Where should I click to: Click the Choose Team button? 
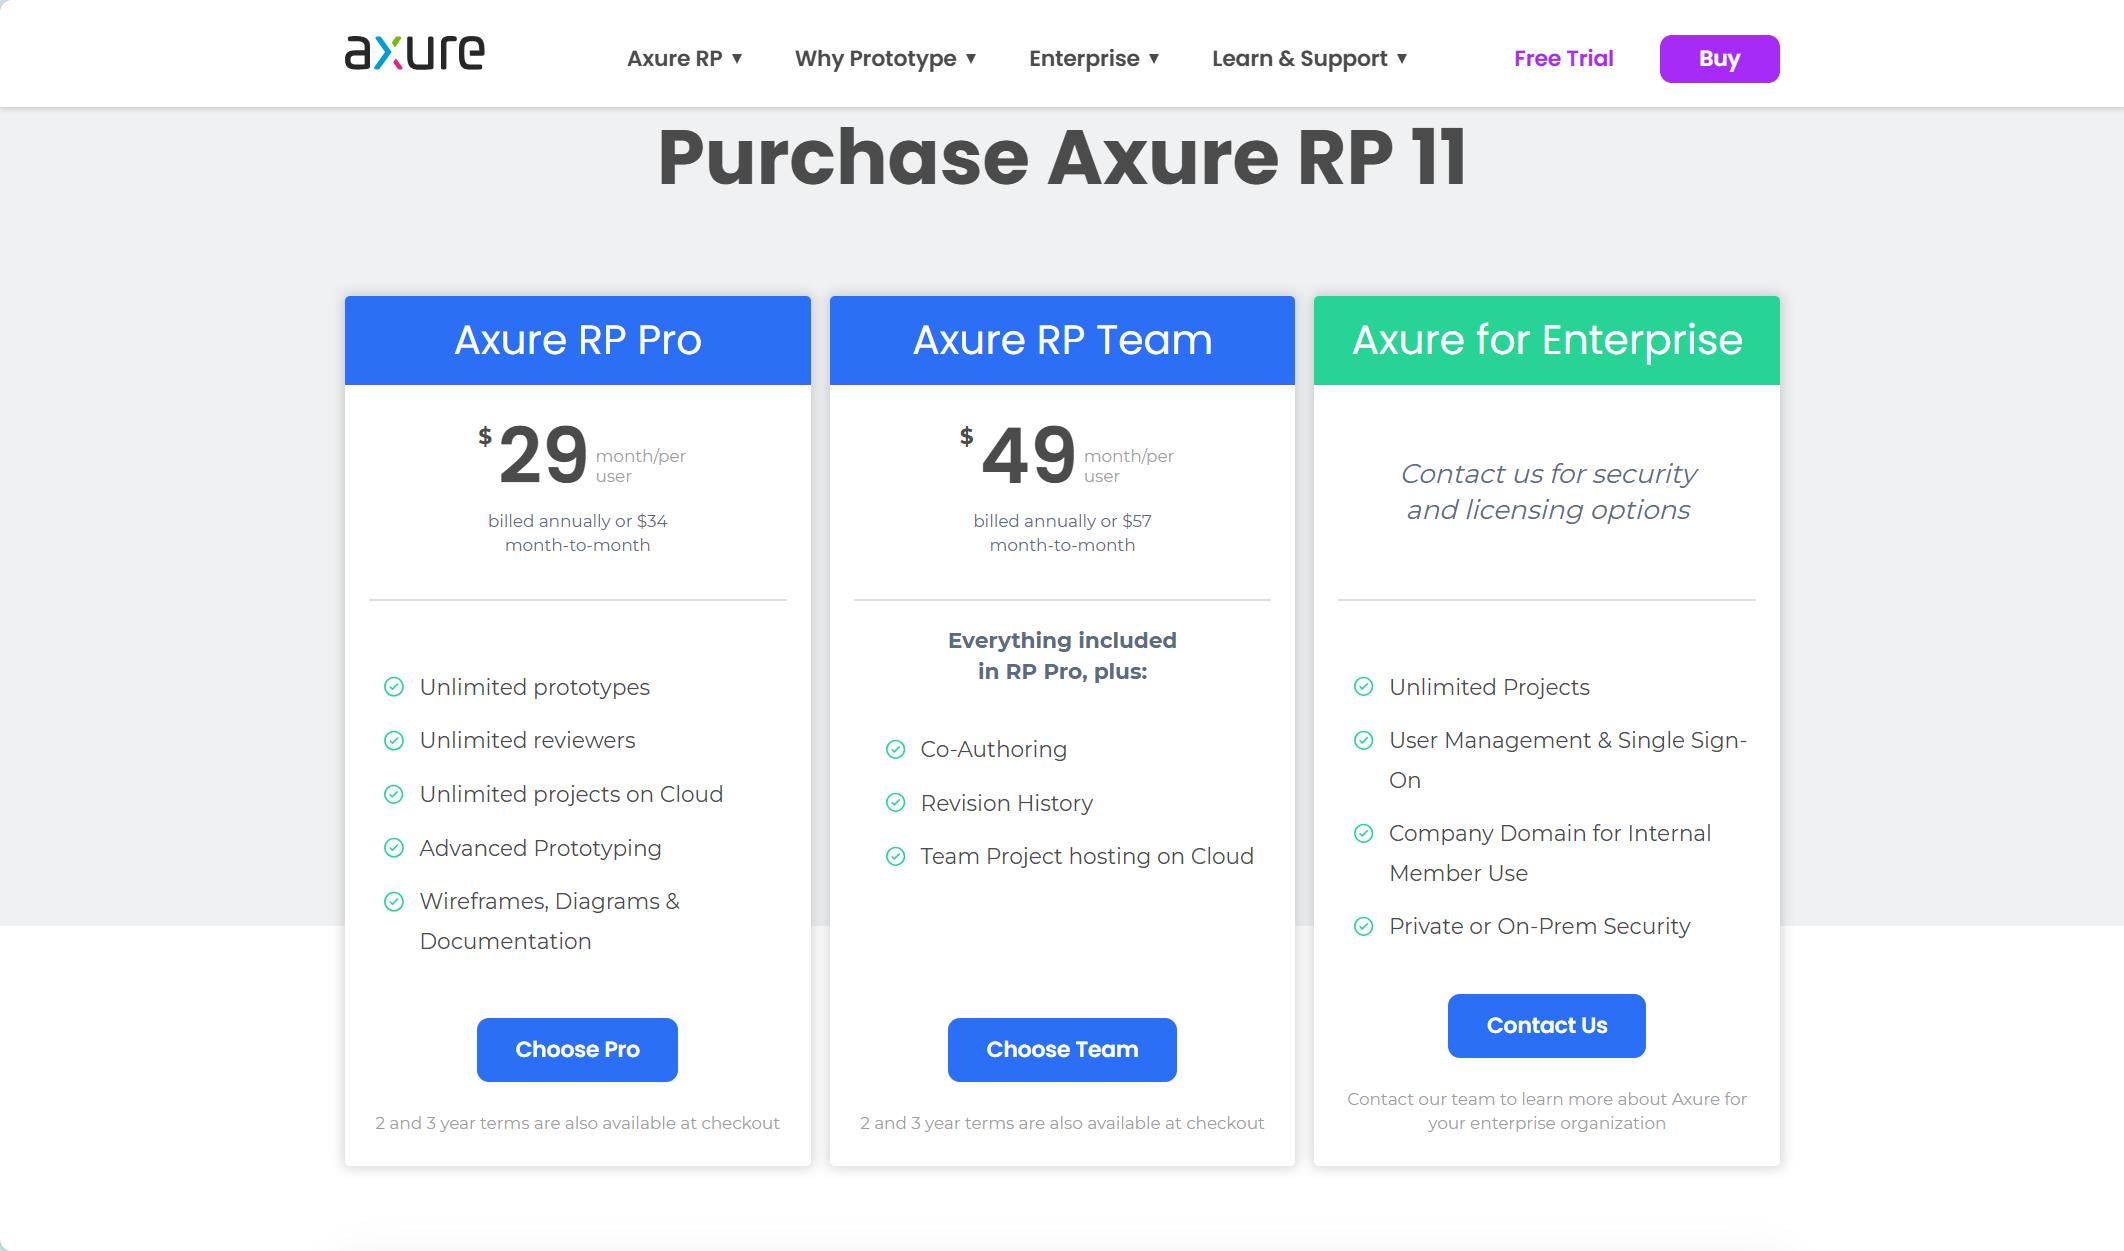1062,1050
